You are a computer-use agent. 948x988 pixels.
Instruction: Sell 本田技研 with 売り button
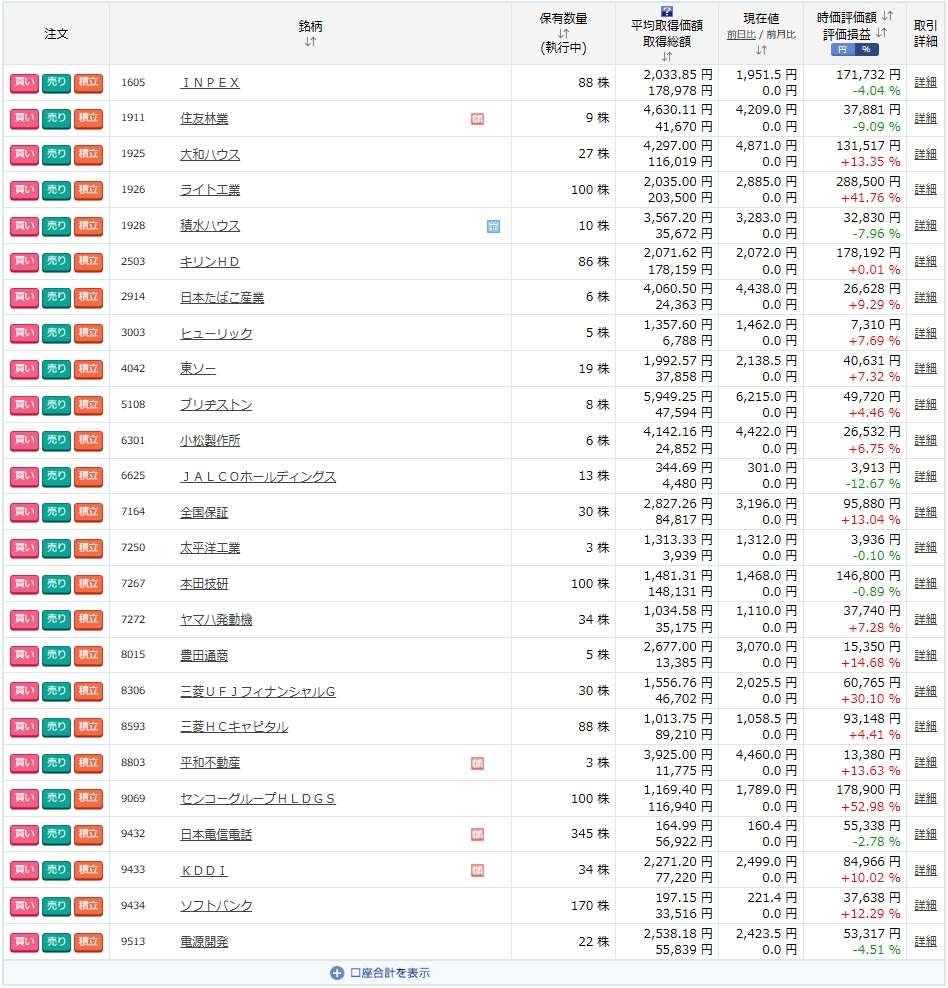point(56,584)
